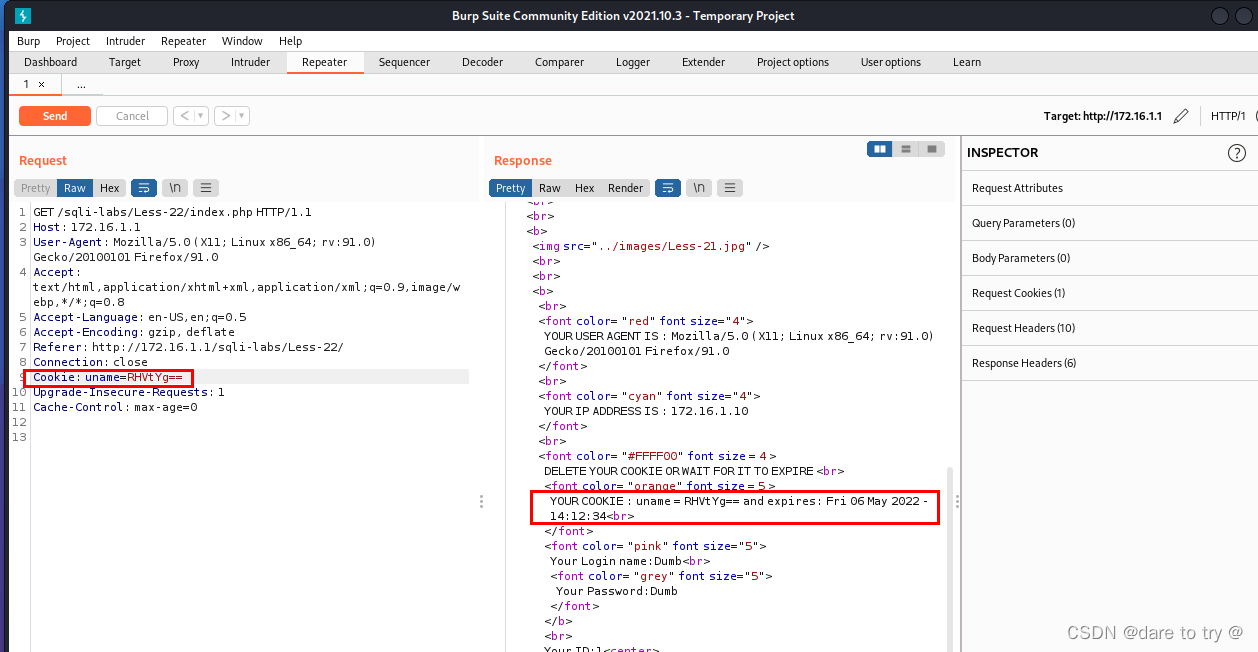The height and width of the screenshot is (652, 1258).
Task: Select top-bottom split layout icon
Action: 906,149
